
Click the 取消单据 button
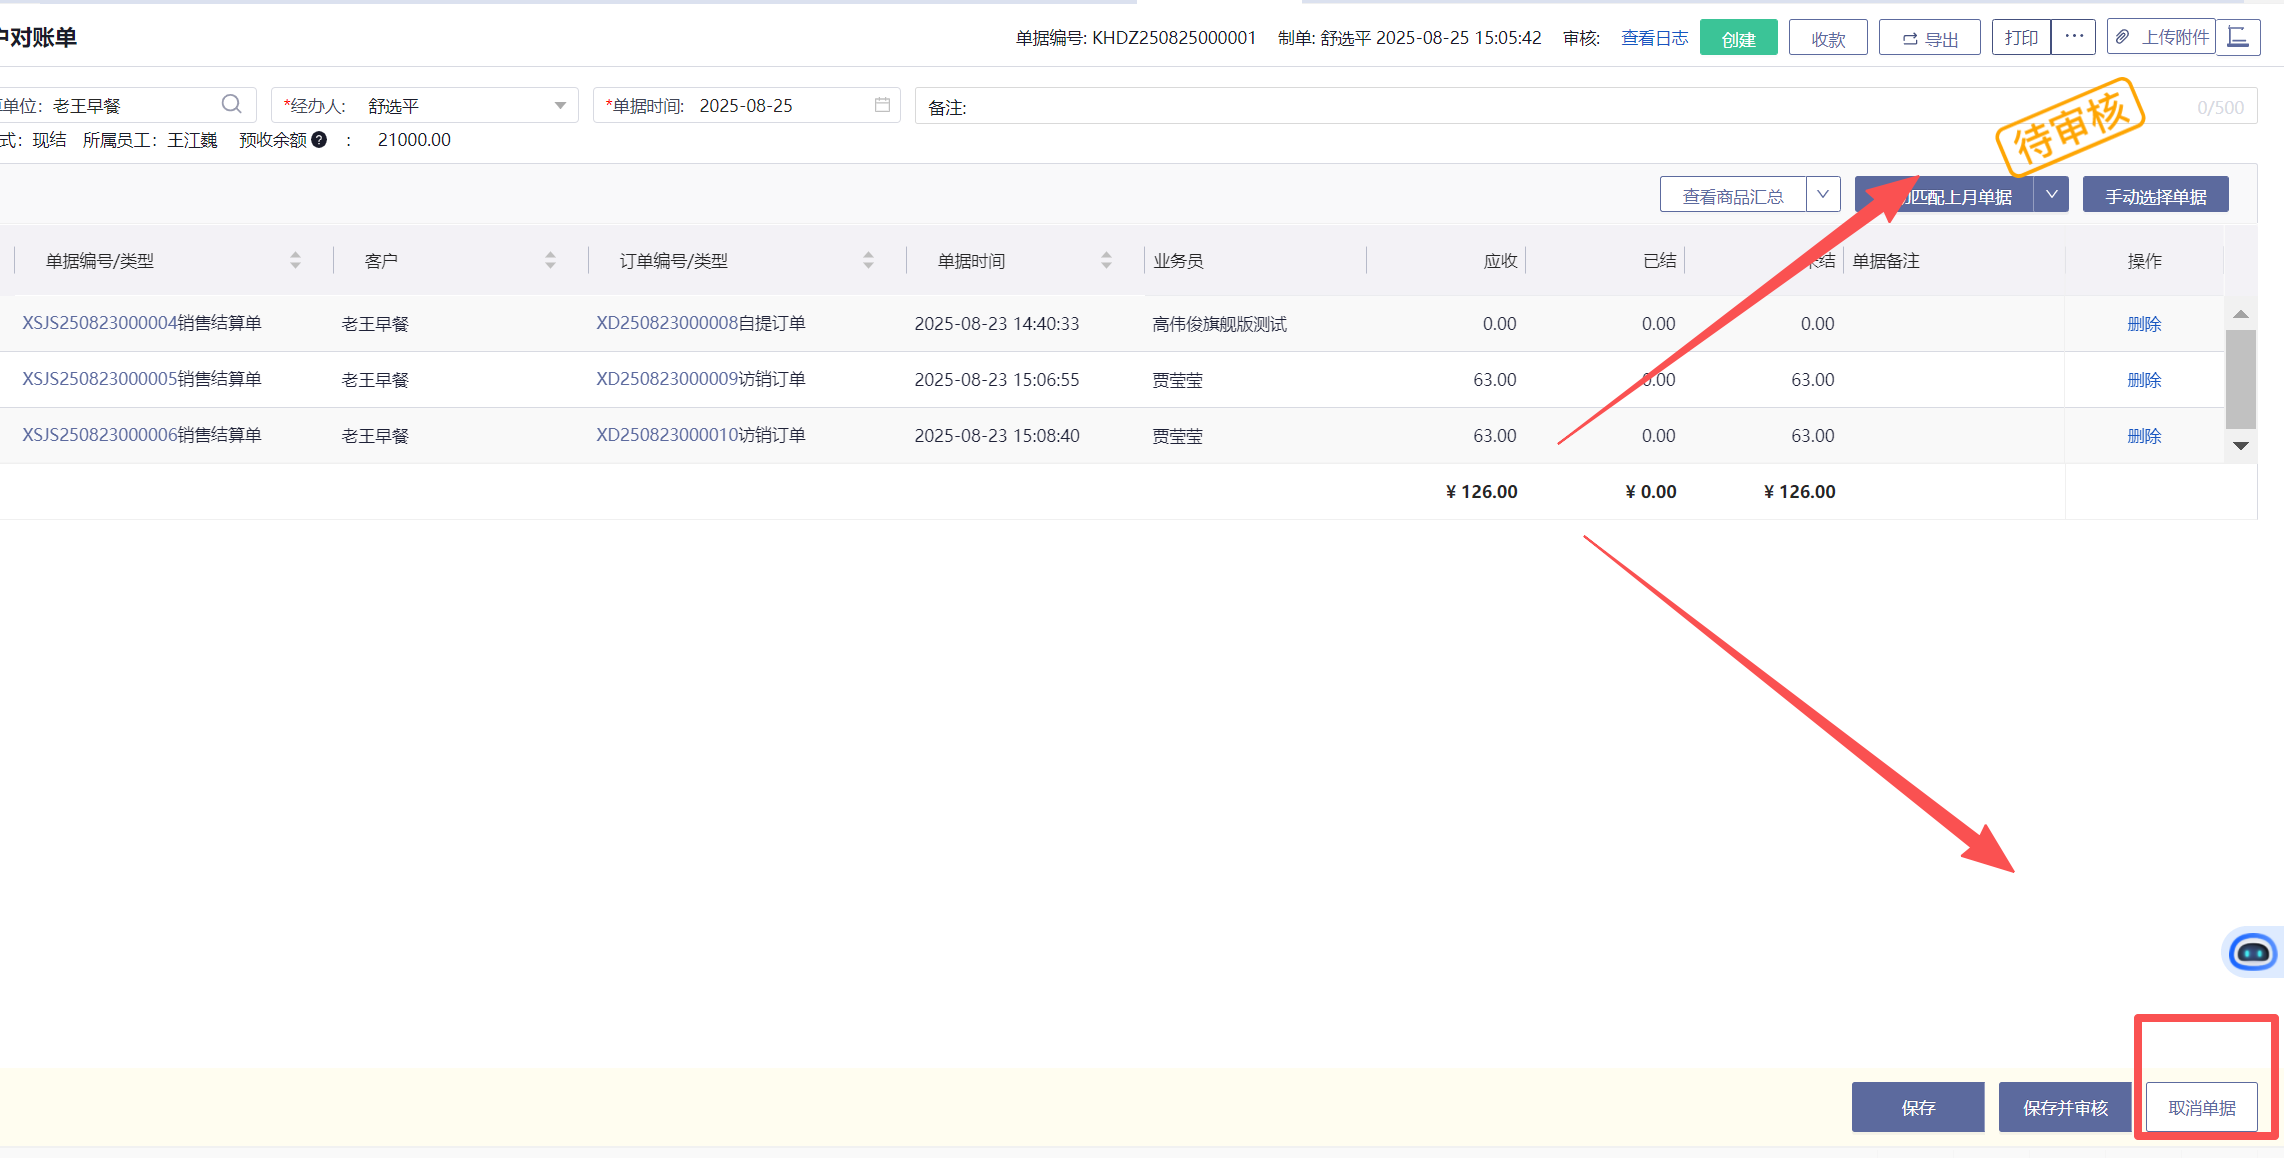click(x=2201, y=1107)
